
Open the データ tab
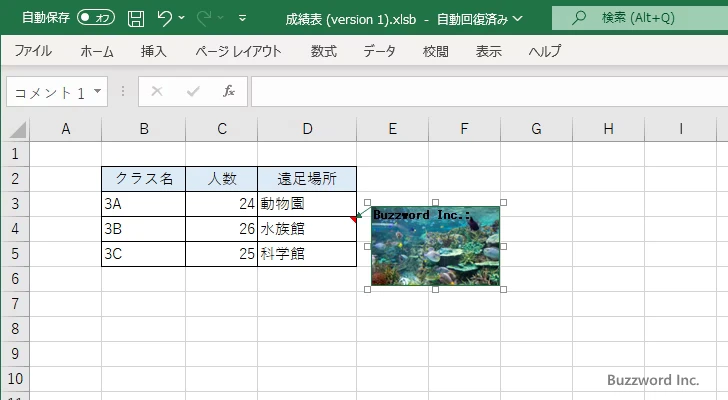379,51
